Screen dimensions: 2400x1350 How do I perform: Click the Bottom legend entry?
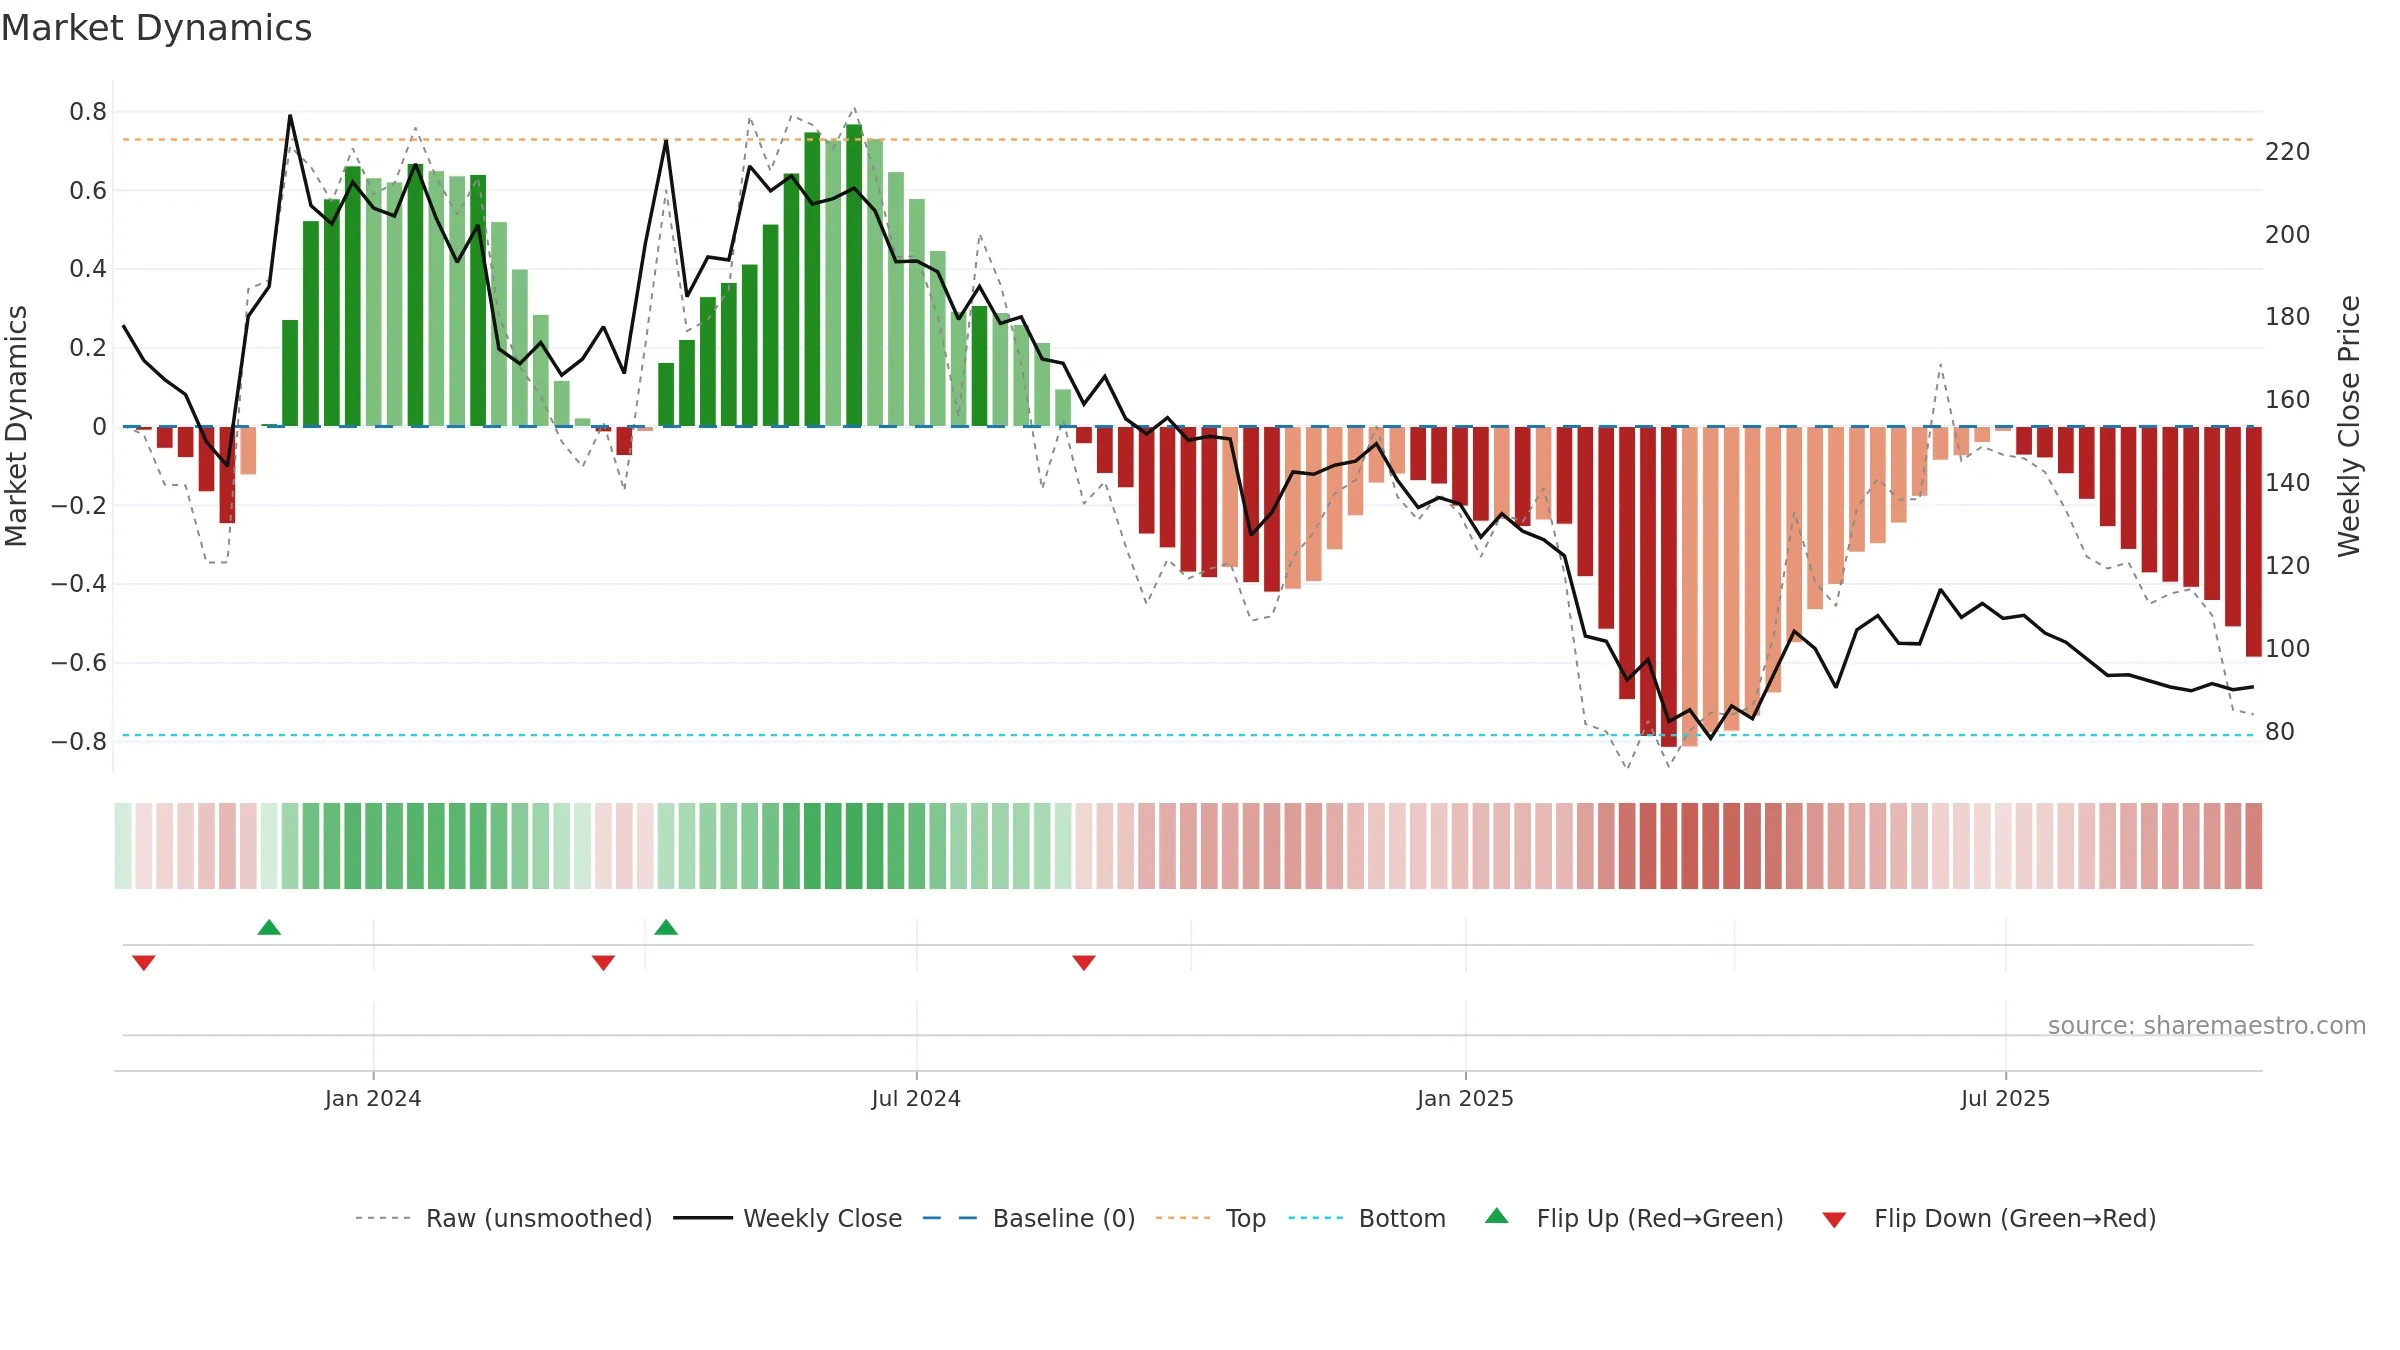(1367, 1218)
